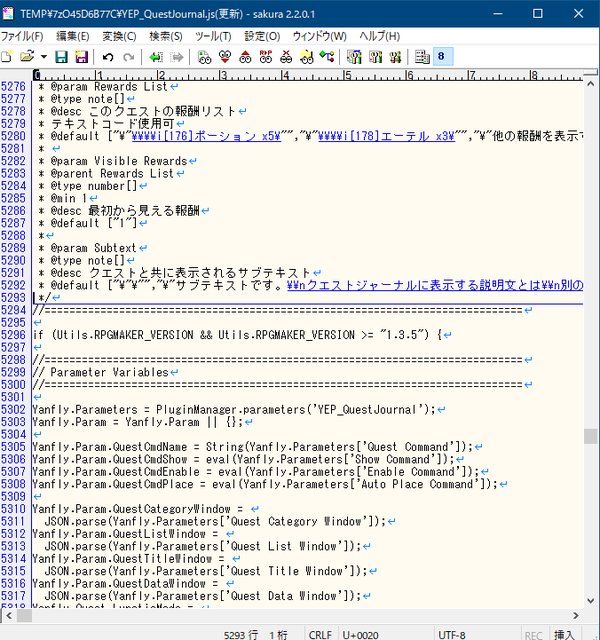
Task: Open Grep search folder binoculars icon
Action: coord(307,57)
